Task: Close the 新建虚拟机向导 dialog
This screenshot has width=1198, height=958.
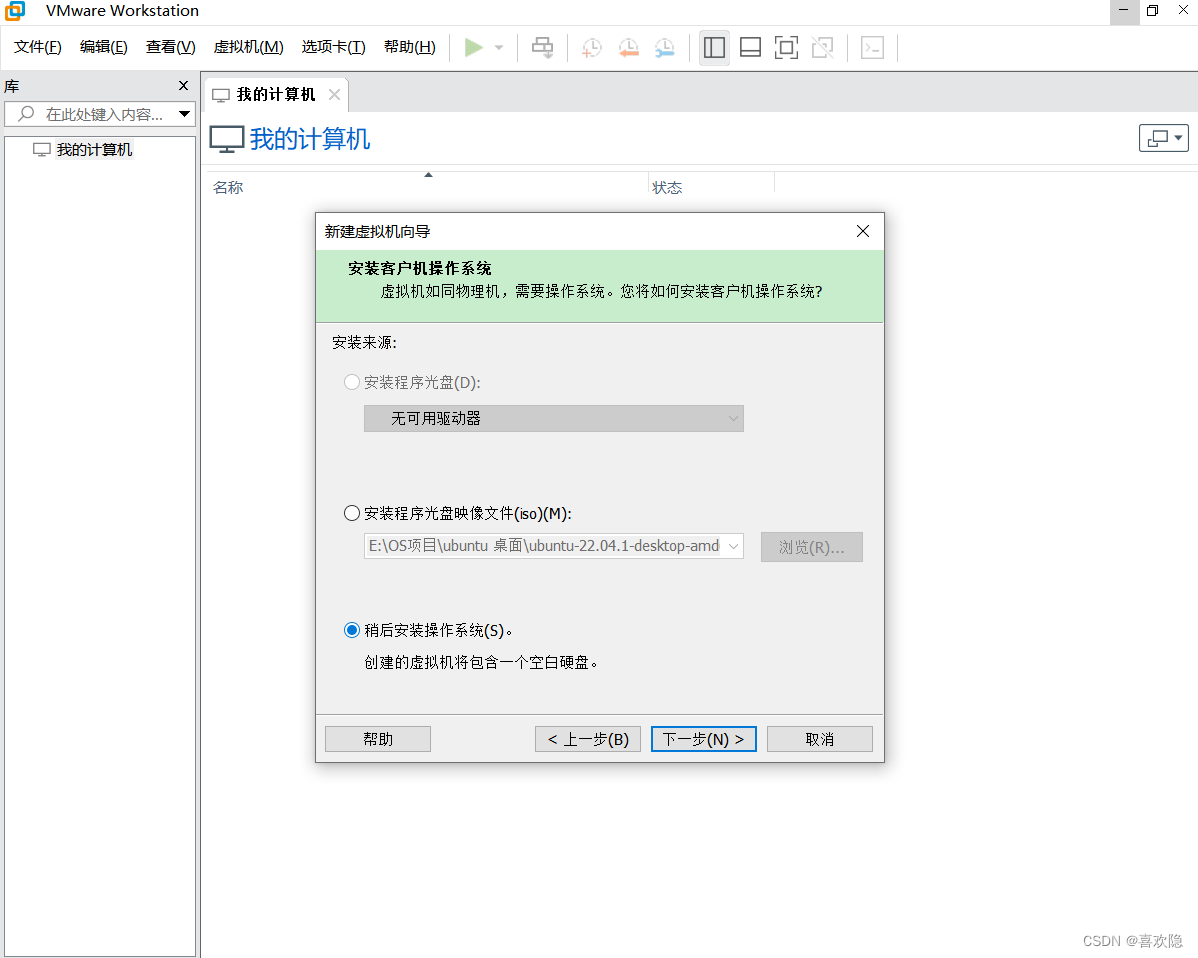Action: pos(863,231)
